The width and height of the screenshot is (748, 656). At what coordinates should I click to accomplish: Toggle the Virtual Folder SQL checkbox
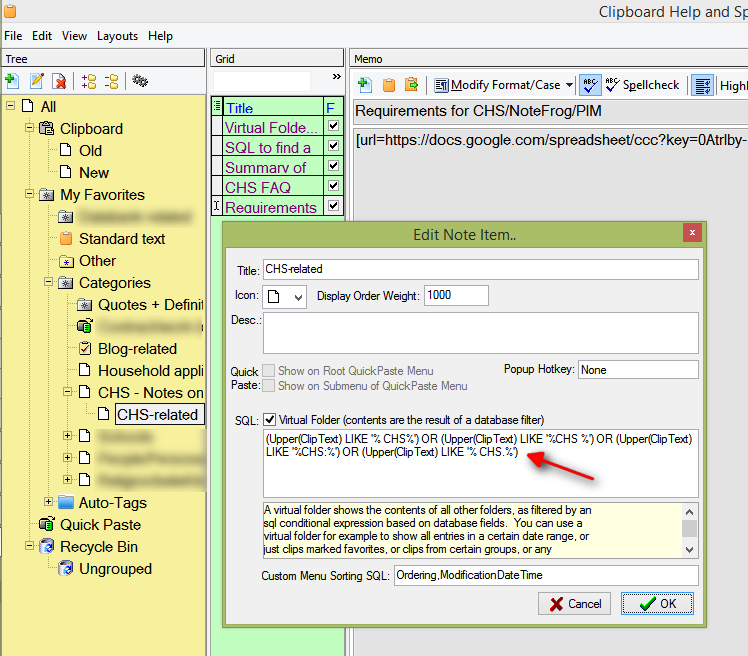(x=270, y=419)
